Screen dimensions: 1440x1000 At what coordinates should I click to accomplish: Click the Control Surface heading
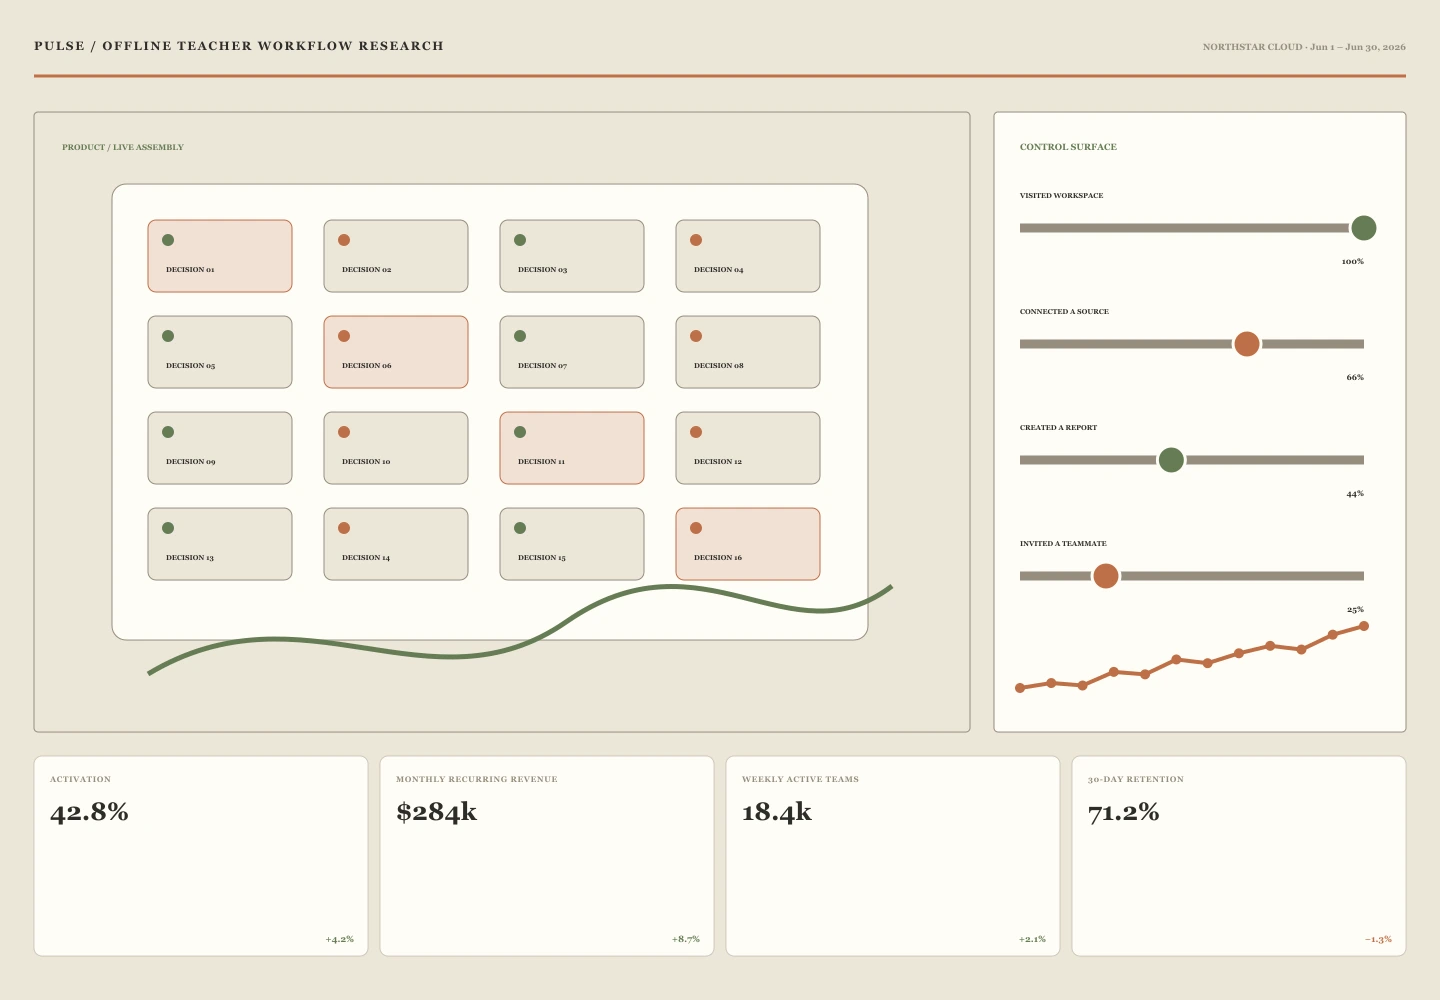click(x=1068, y=147)
